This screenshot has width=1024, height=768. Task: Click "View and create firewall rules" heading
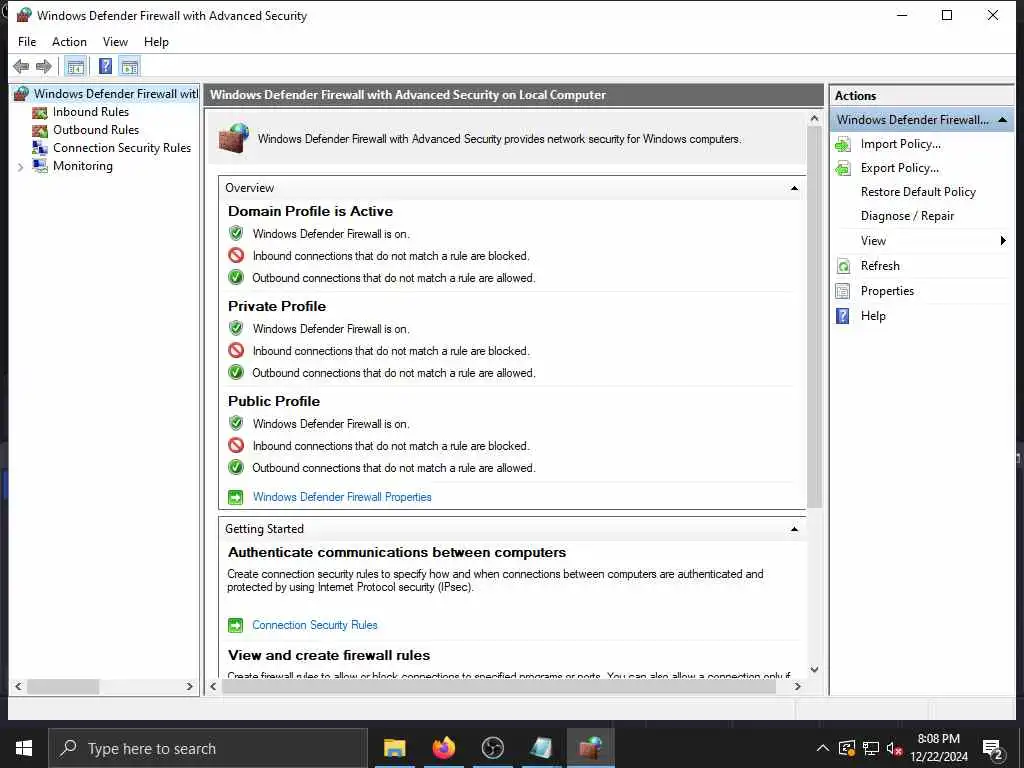[x=328, y=656]
